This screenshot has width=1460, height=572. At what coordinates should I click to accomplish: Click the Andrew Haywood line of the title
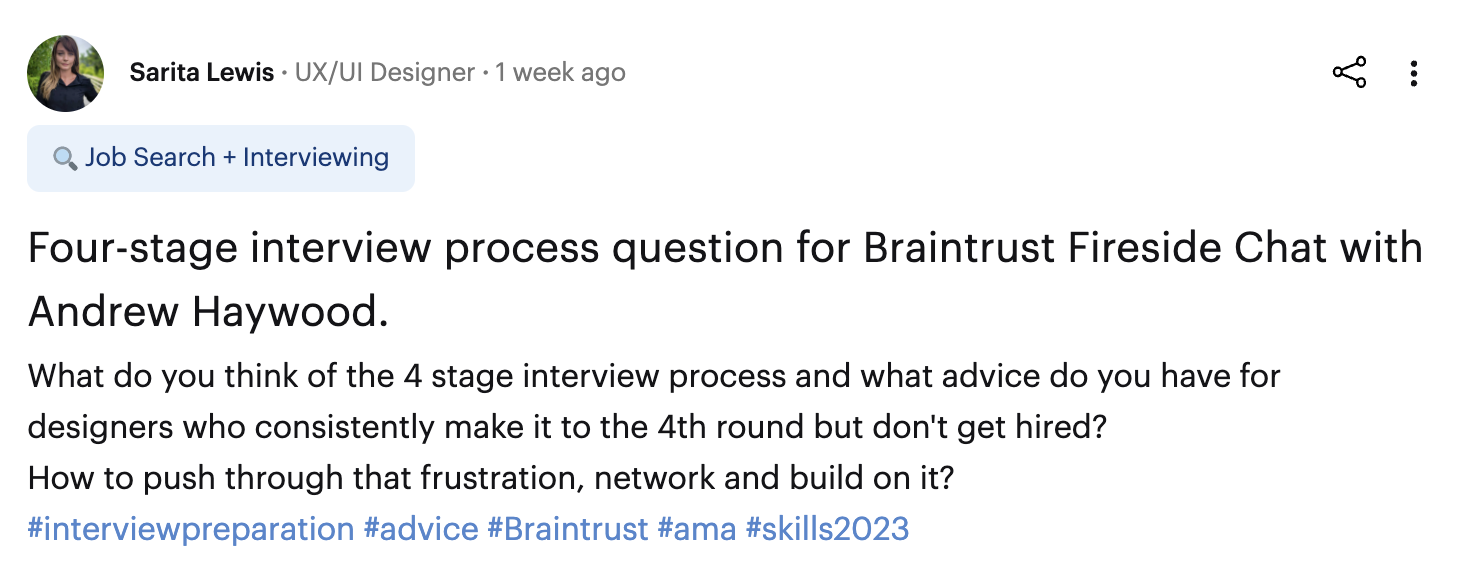click(208, 314)
